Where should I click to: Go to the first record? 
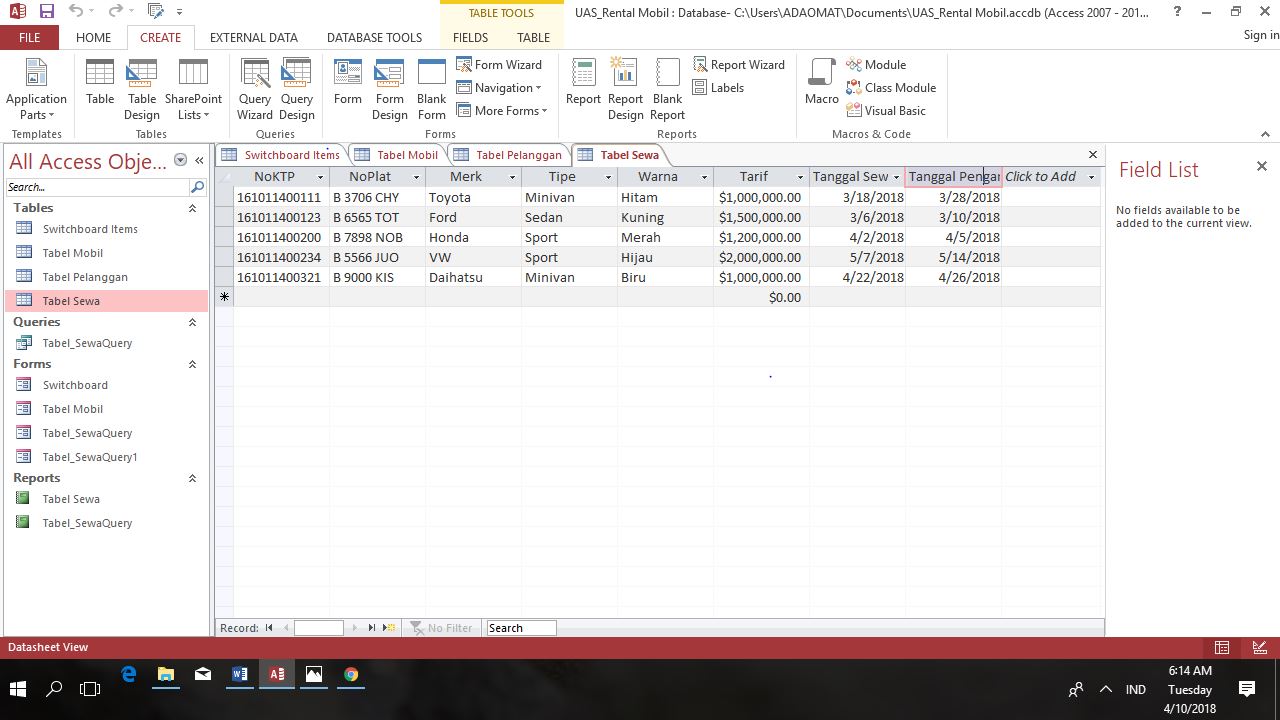coord(269,628)
